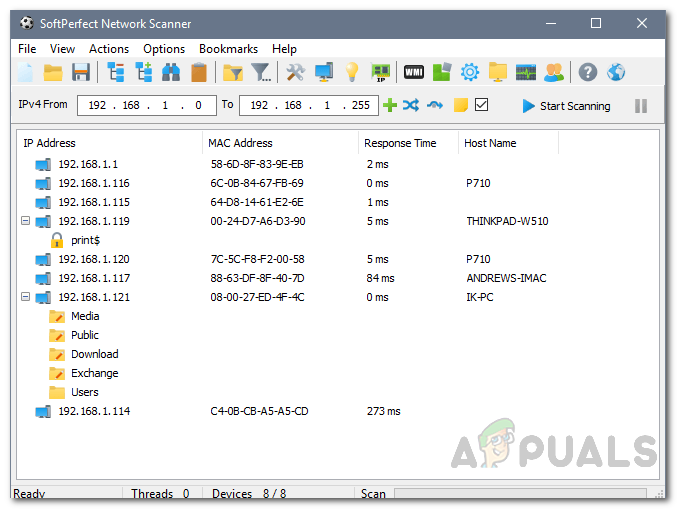Screen dimensions: 677x509
Task: Save results with floppy disk icon
Action: point(80,72)
